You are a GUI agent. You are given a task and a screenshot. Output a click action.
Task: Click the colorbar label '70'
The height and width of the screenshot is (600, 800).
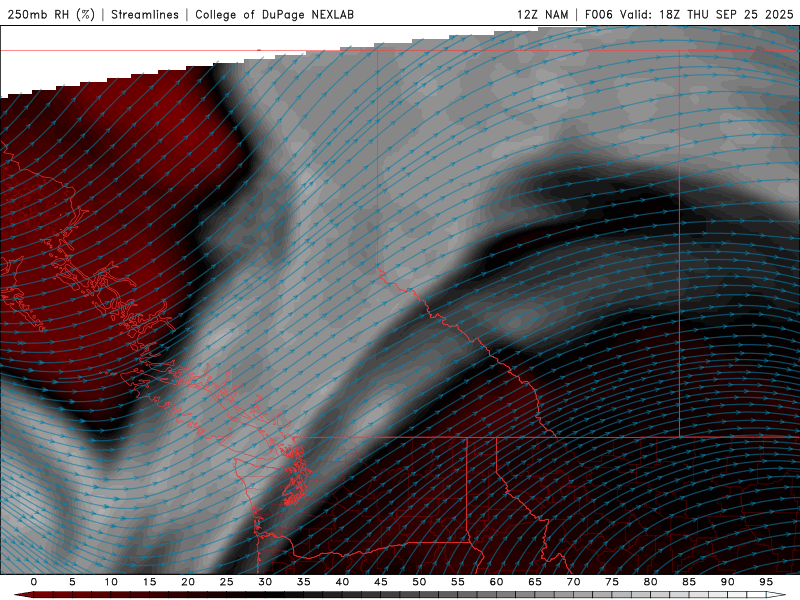coord(573,582)
